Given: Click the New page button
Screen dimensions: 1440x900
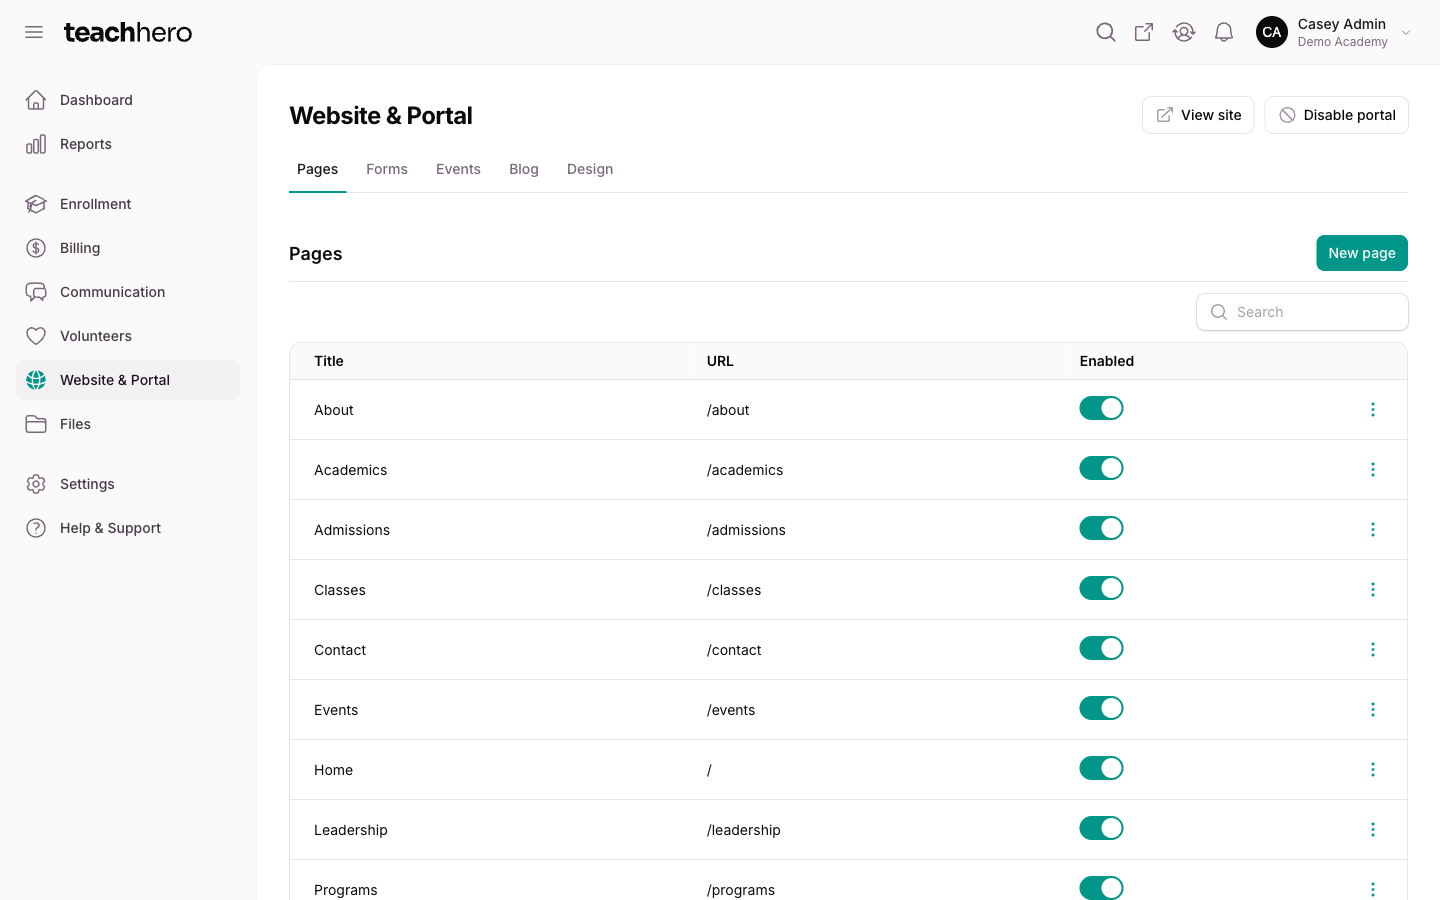Looking at the screenshot, I should [1362, 253].
